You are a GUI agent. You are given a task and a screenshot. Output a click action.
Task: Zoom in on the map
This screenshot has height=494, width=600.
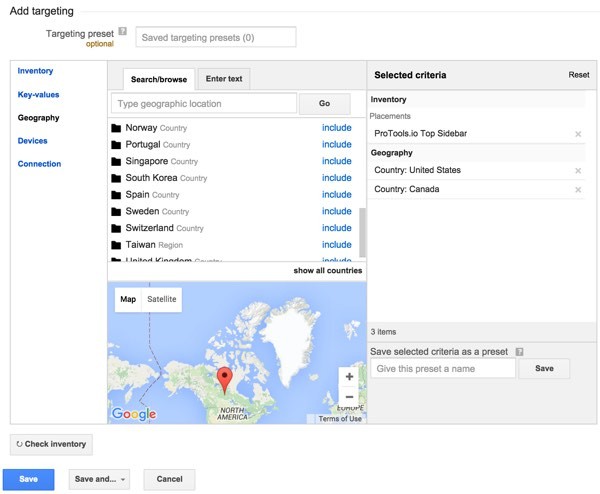coord(348,378)
